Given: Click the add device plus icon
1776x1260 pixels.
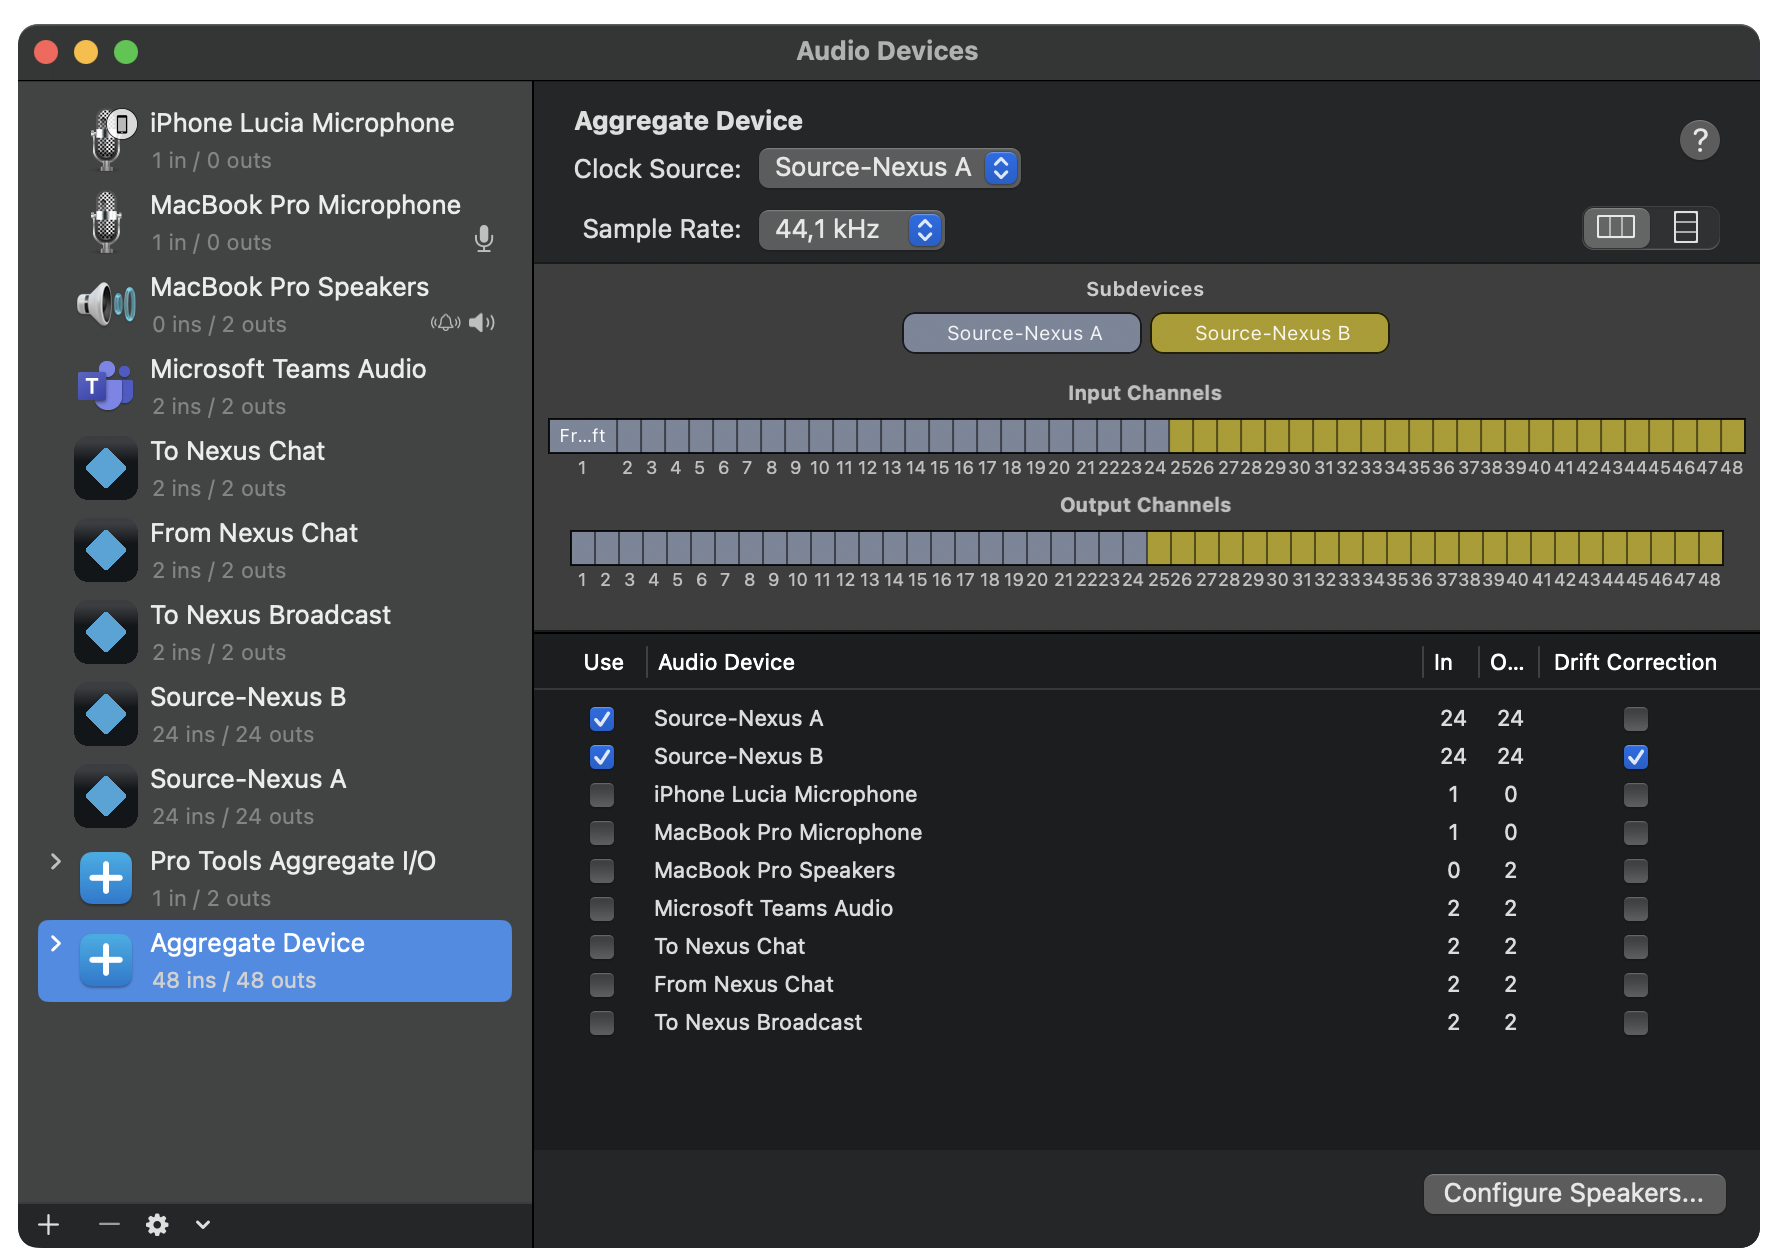Looking at the screenshot, I should (49, 1224).
